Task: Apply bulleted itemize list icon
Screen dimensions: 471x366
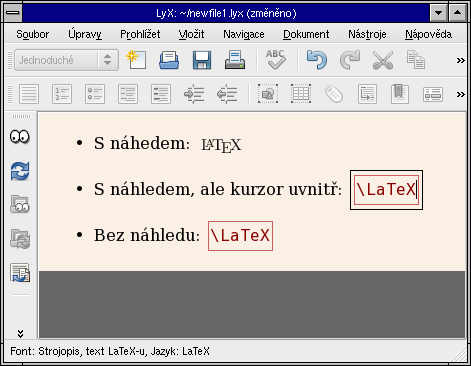Action: pos(95,94)
